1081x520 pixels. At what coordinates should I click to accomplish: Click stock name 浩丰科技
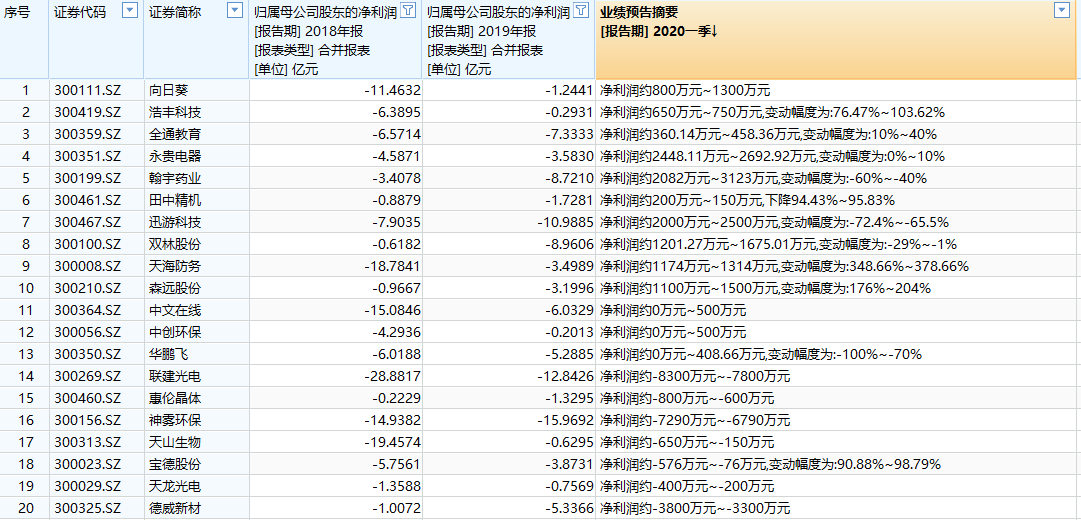click(175, 112)
